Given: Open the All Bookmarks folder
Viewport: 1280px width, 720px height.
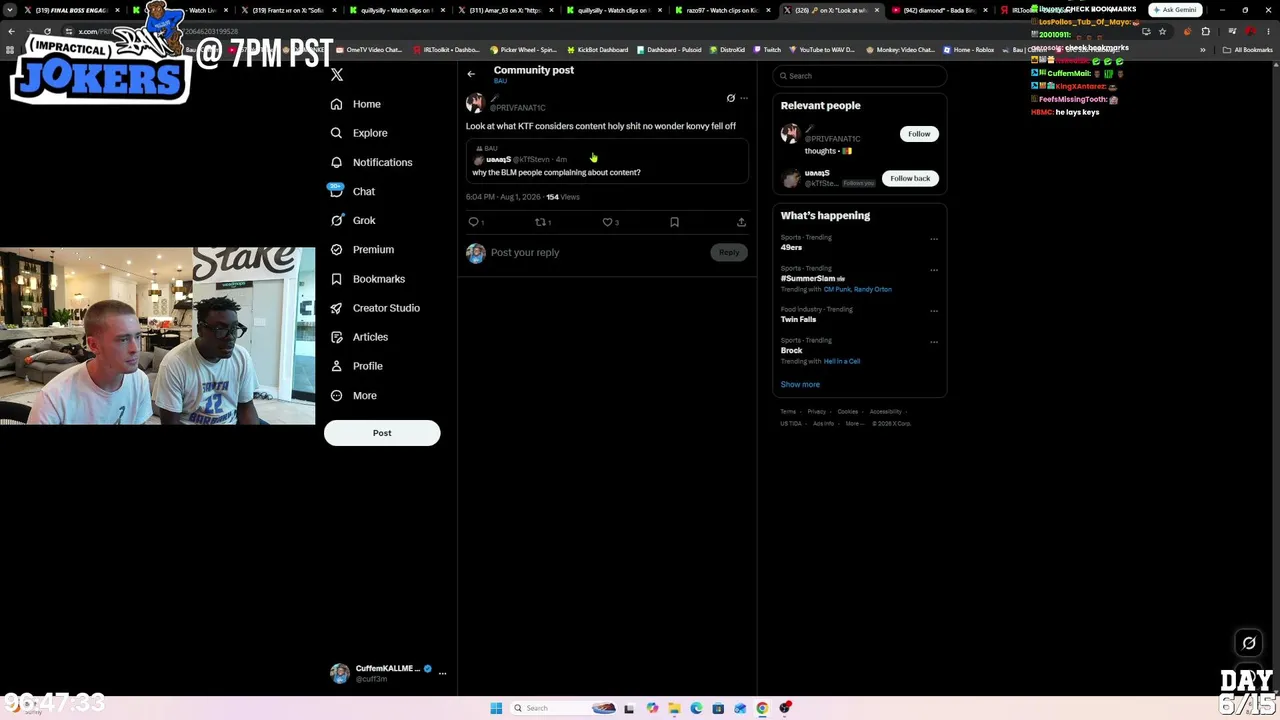Looking at the screenshot, I should click(x=1247, y=49).
